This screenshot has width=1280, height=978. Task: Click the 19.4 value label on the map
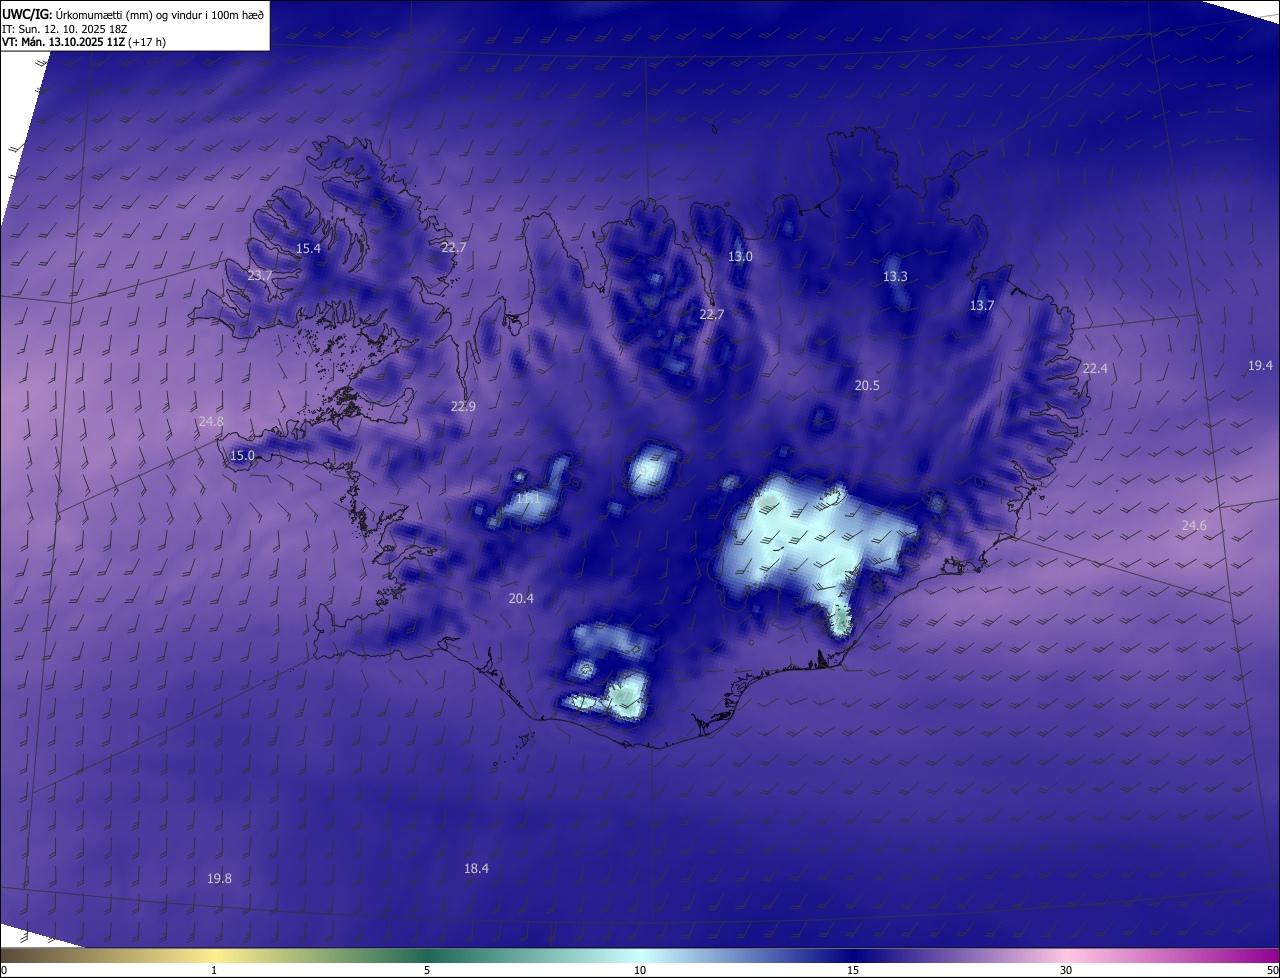(x=1260, y=366)
